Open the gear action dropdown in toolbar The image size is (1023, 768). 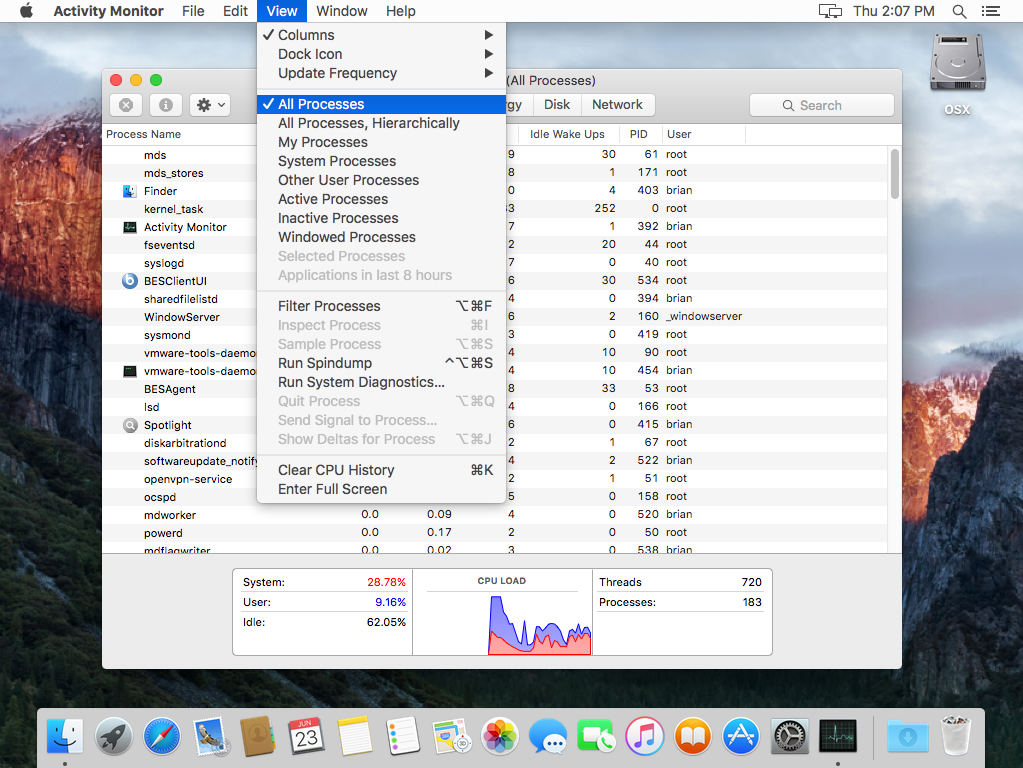[x=210, y=105]
